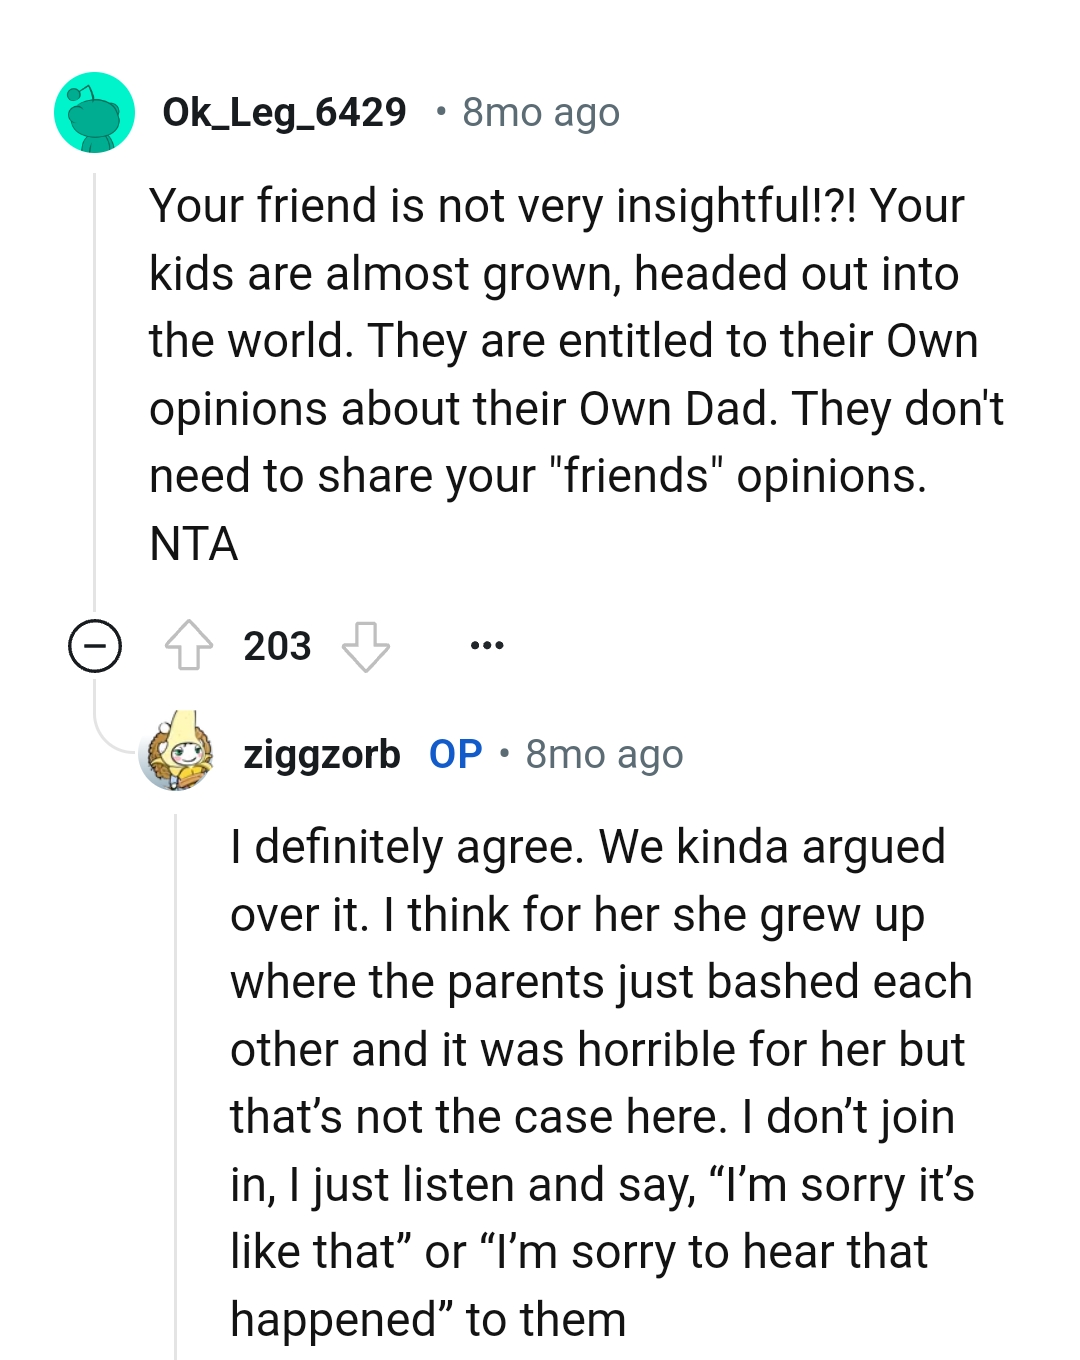Open ziggzorb's profile
Image resolution: width=1080 pixels, height=1360 pixels.
pyautogui.click(x=322, y=755)
